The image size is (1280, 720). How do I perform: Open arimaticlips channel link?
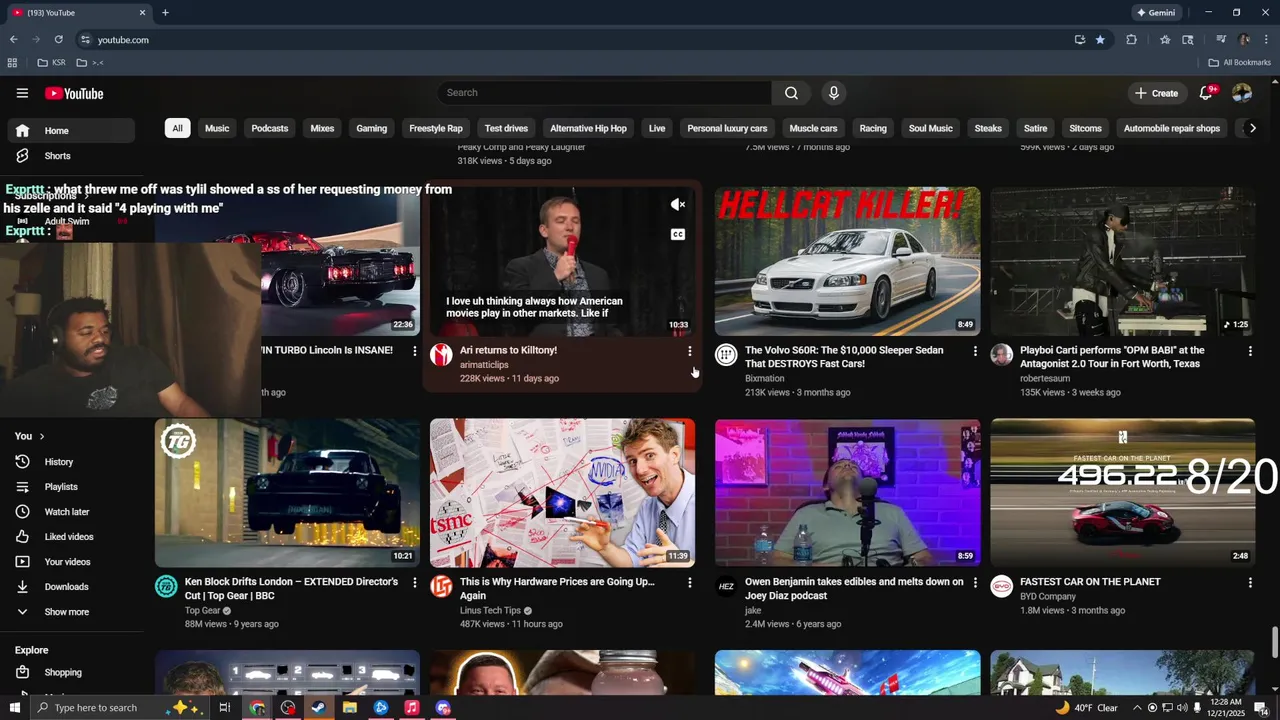pos(484,365)
